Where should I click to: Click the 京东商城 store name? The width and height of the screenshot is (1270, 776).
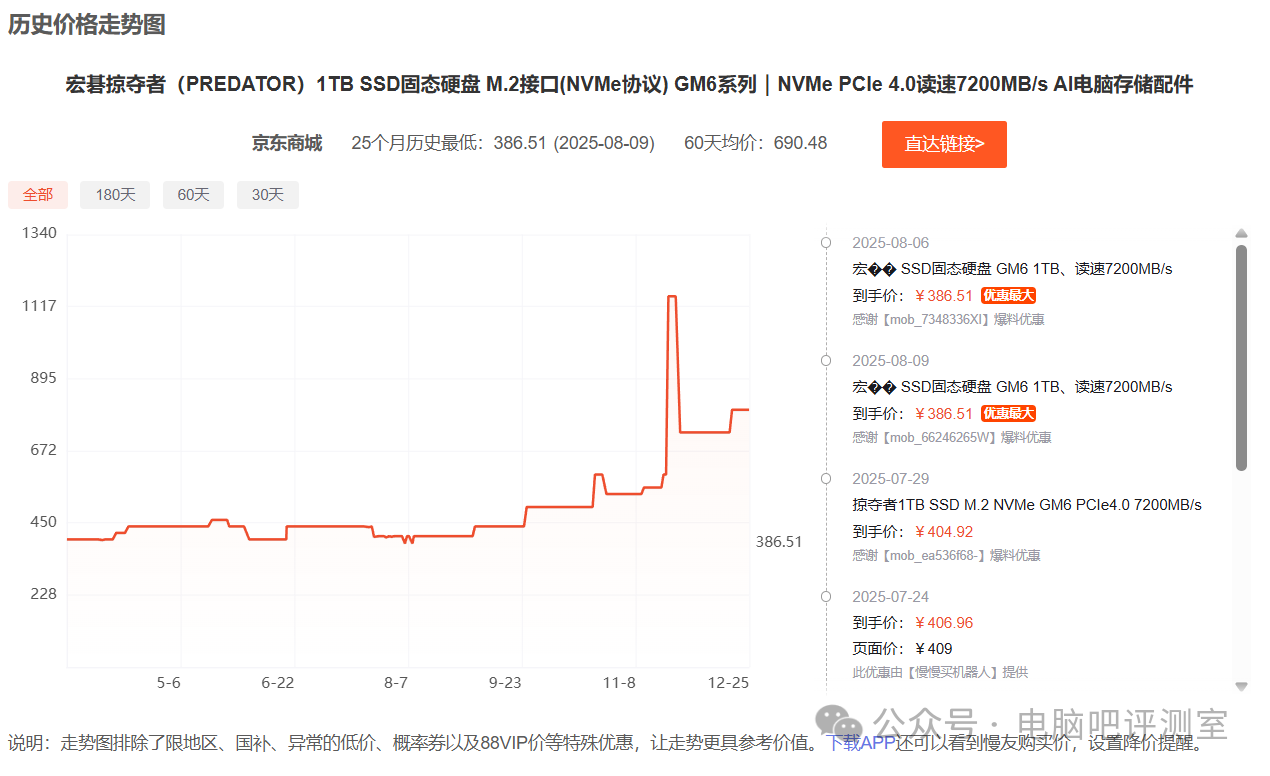[x=287, y=143]
